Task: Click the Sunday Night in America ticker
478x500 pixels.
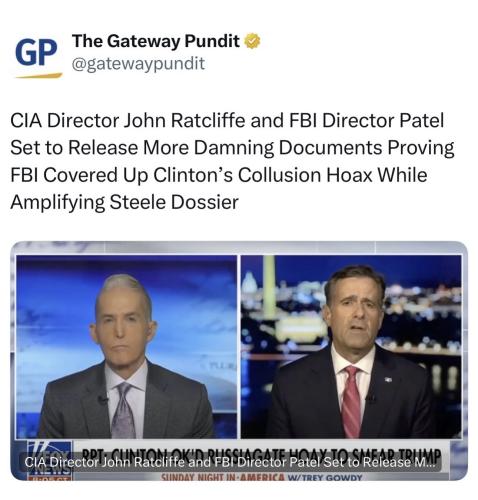Action: (222, 477)
